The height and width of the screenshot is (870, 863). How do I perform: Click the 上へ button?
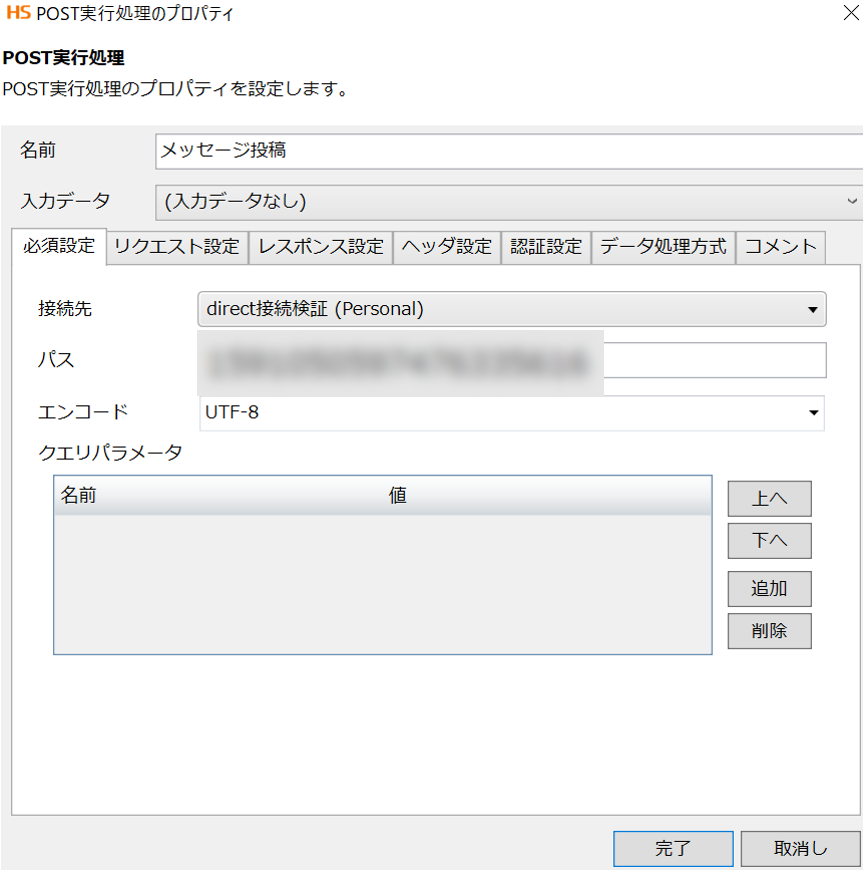(x=769, y=499)
